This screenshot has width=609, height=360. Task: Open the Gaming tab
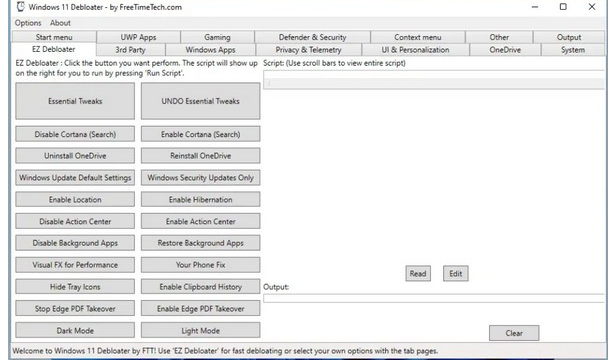click(x=218, y=37)
